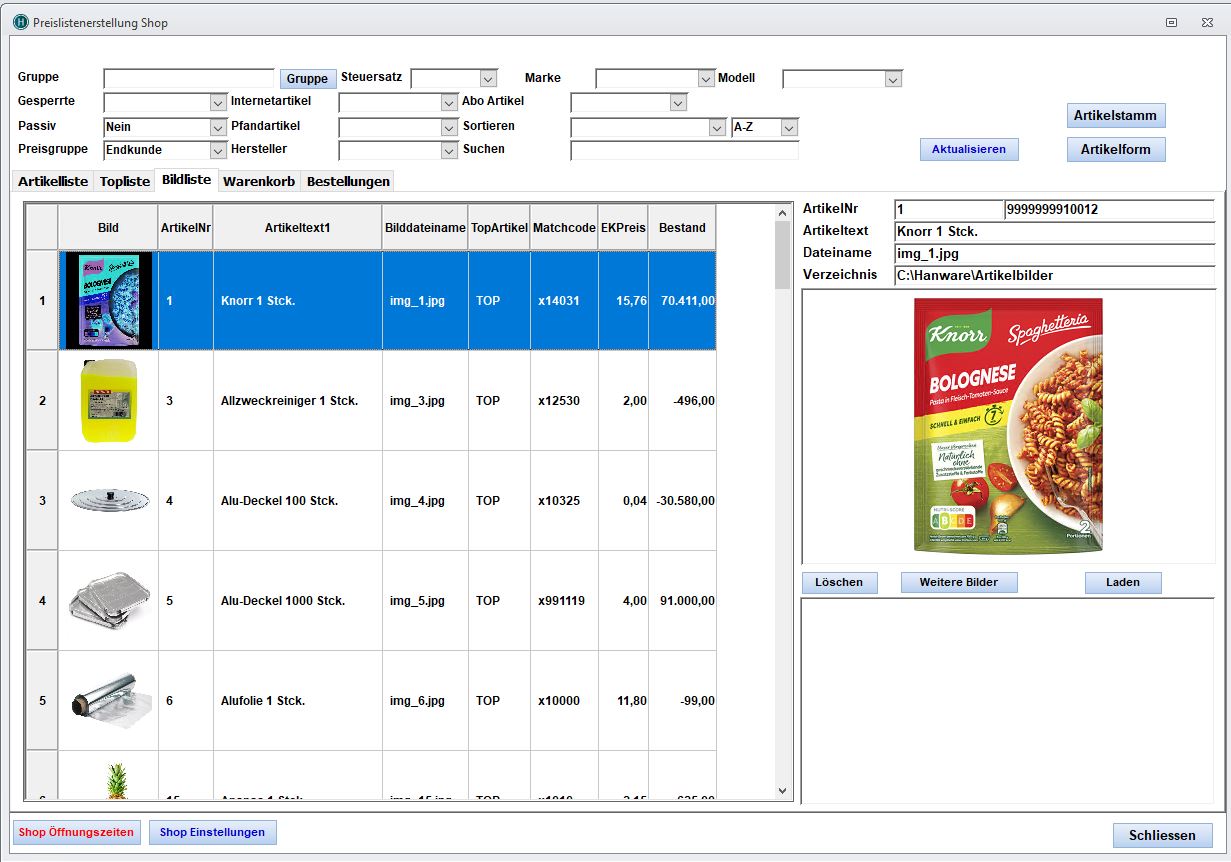
Task: Click the Alu-Deckel 1000 Stck. tray thumbnail
Action: (x=108, y=600)
